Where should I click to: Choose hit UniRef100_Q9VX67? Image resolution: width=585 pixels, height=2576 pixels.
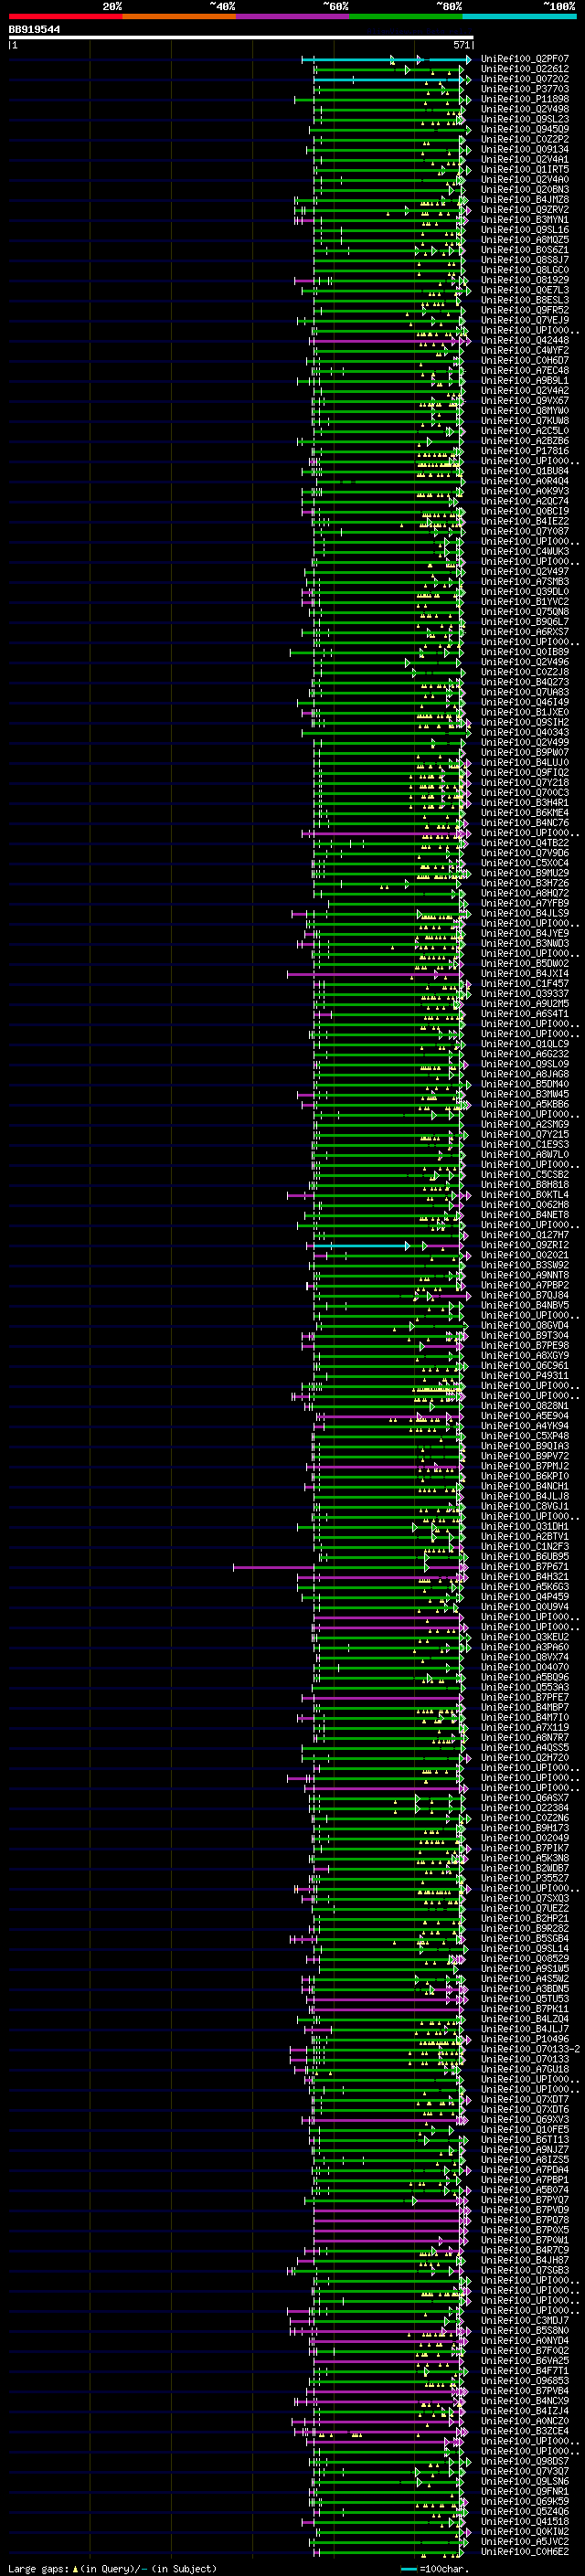tap(524, 401)
